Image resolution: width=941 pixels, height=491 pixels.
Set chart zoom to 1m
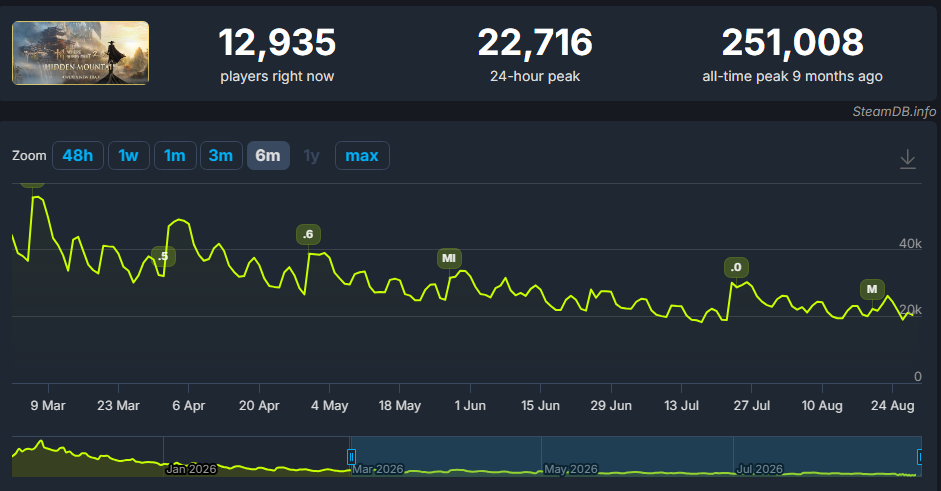pyautogui.click(x=175, y=155)
